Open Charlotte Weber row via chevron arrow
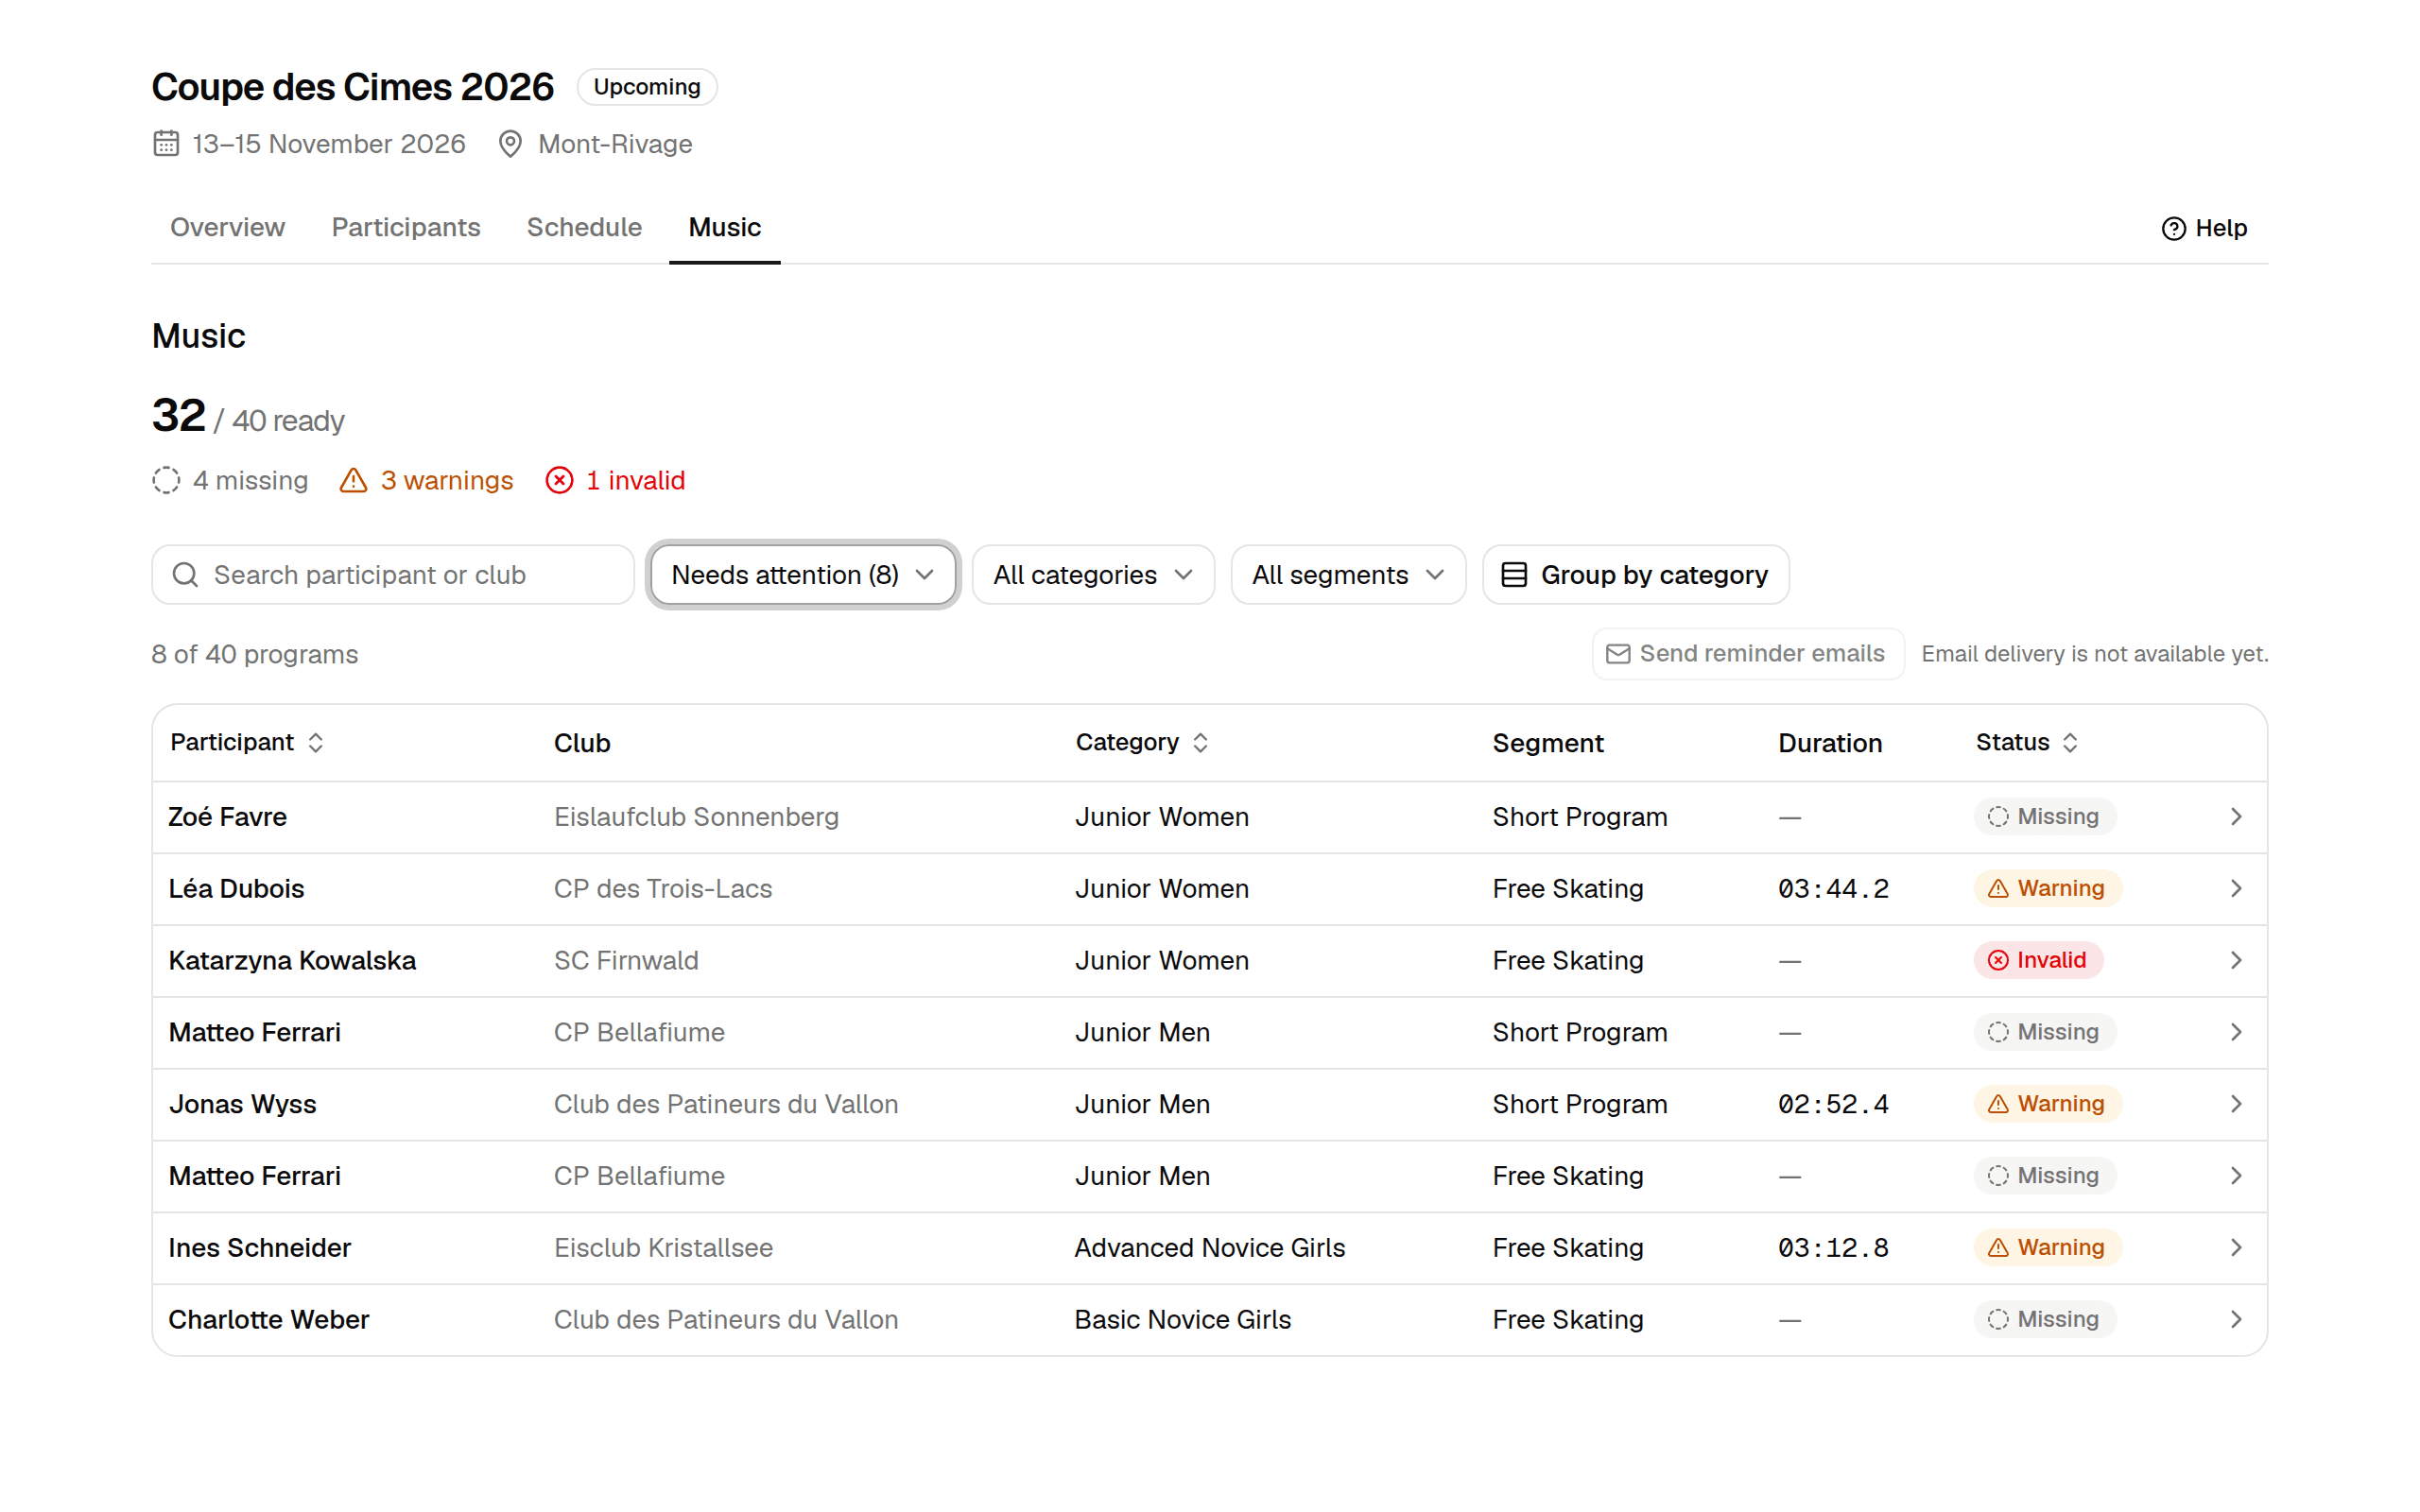The image size is (2420, 1512). pyautogui.click(x=2236, y=1320)
